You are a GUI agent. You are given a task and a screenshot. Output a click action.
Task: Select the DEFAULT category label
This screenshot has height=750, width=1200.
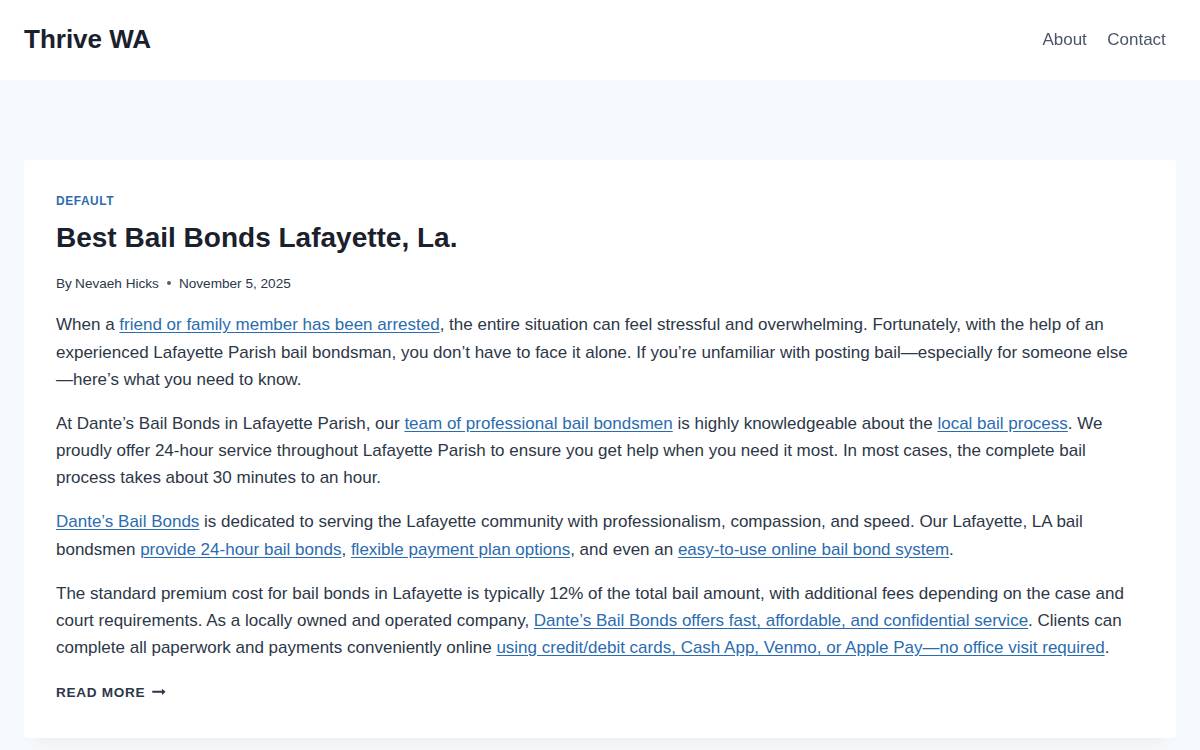85,201
